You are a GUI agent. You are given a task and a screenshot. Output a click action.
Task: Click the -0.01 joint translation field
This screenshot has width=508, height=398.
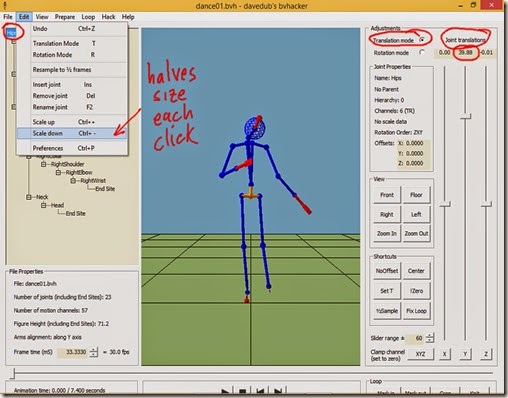point(487,53)
